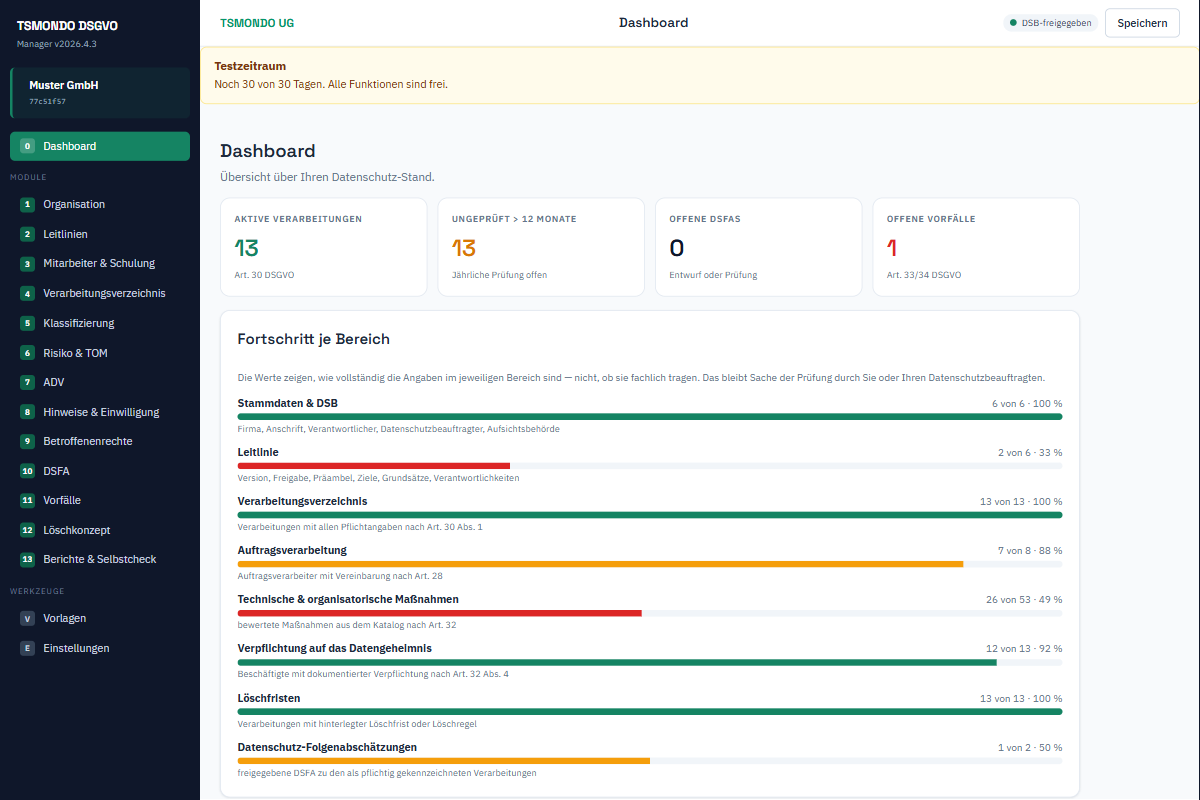Screen dimensions: 1200x800
Task: Click the E badge for Einstellungen
Action: tap(27, 648)
